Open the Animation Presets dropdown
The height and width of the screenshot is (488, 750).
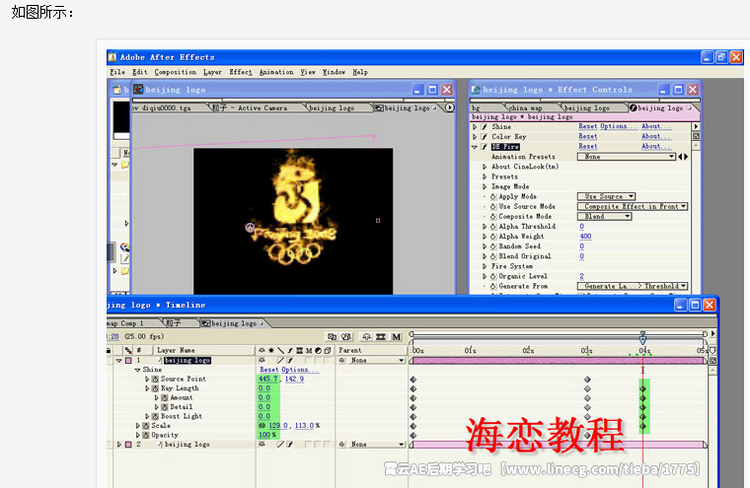(626, 156)
